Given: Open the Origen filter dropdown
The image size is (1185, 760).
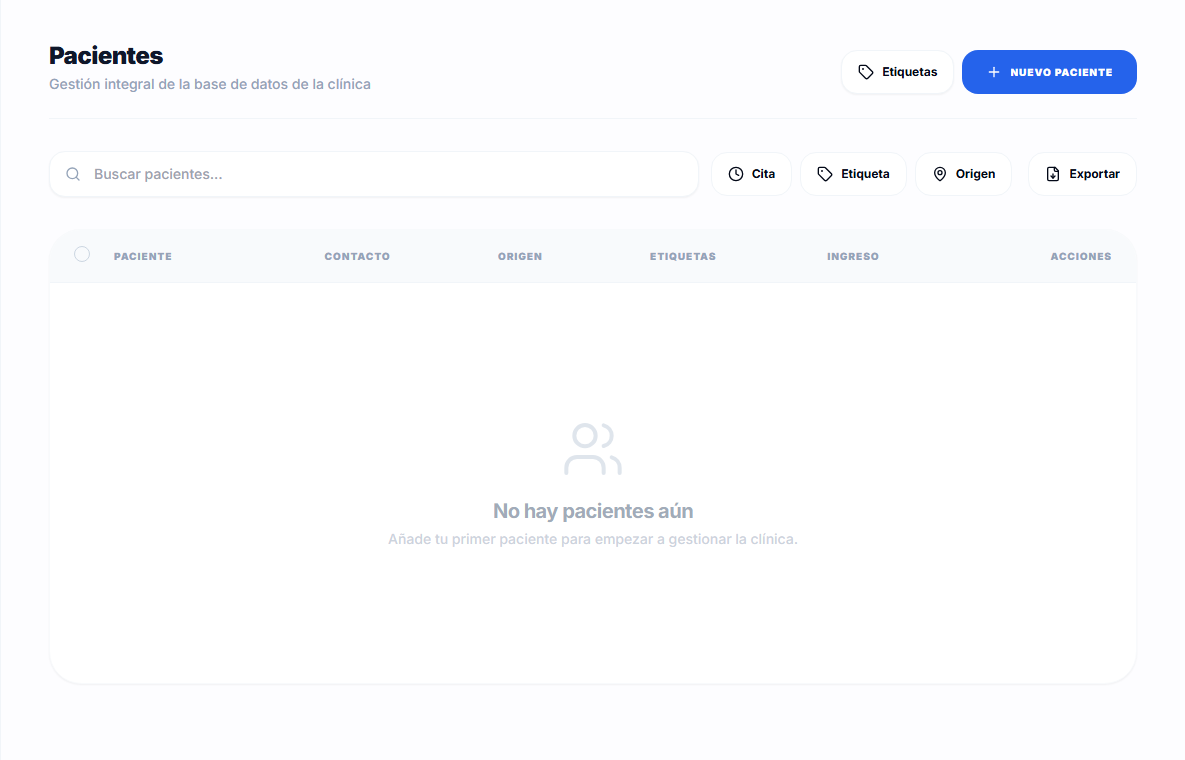Looking at the screenshot, I should pyautogui.click(x=964, y=175).
